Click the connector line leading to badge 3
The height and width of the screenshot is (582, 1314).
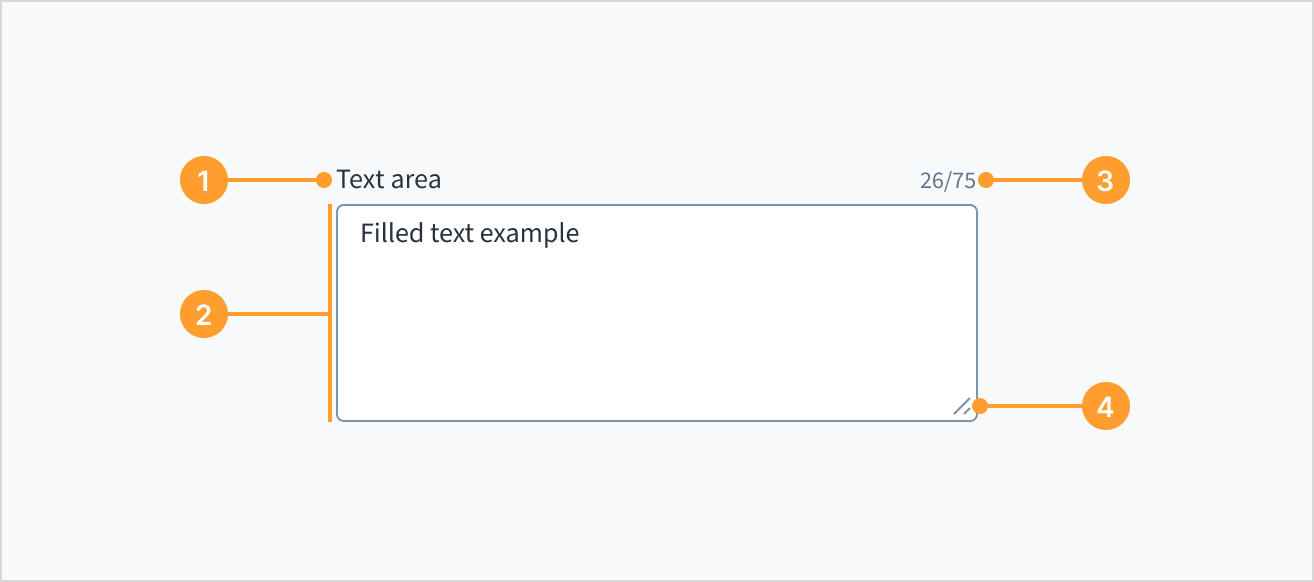coord(1040,180)
